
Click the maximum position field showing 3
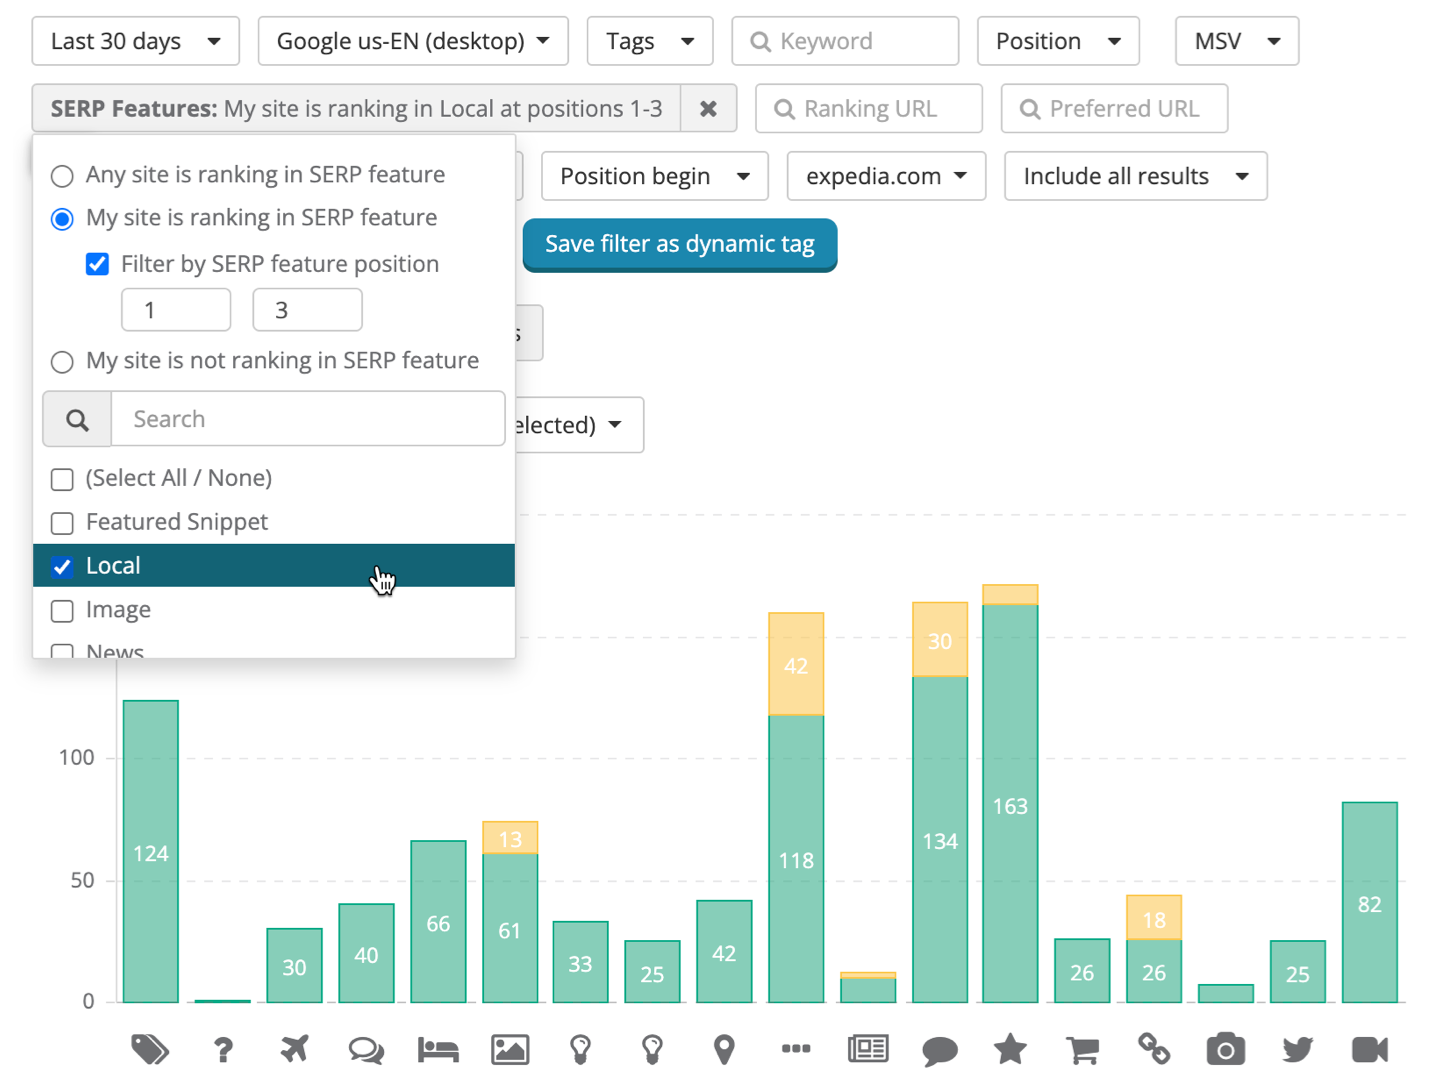tap(307, 310)
